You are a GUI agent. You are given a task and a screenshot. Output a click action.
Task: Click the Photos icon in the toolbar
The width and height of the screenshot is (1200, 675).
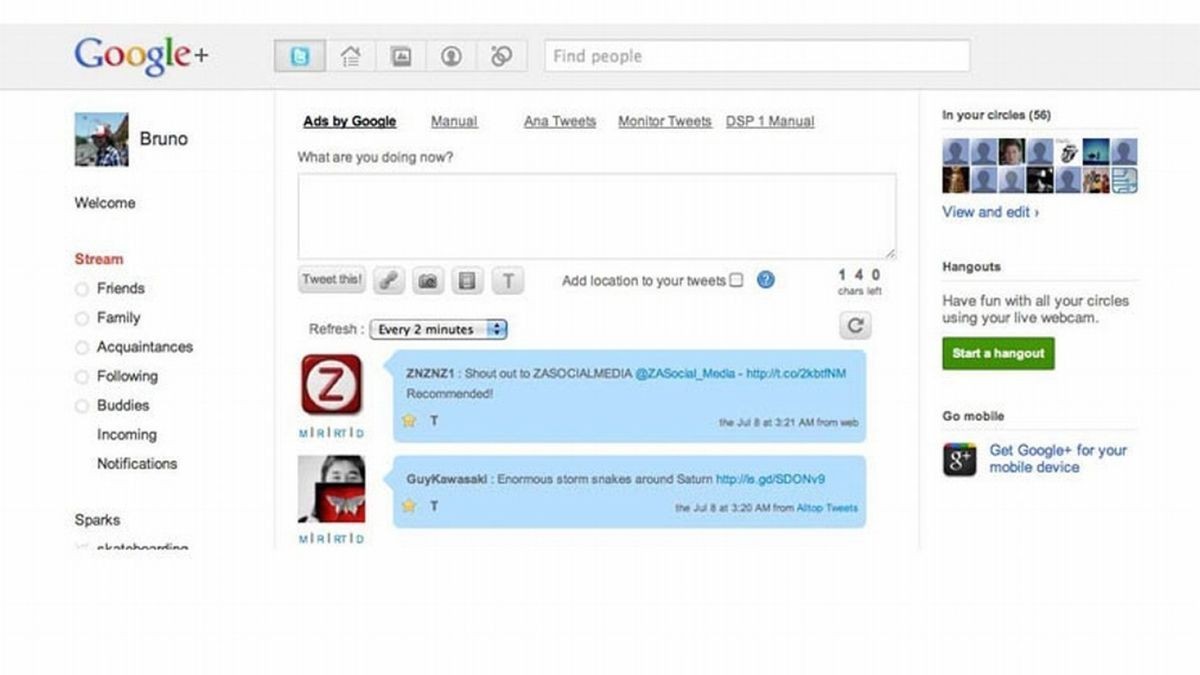pos(400,56)
